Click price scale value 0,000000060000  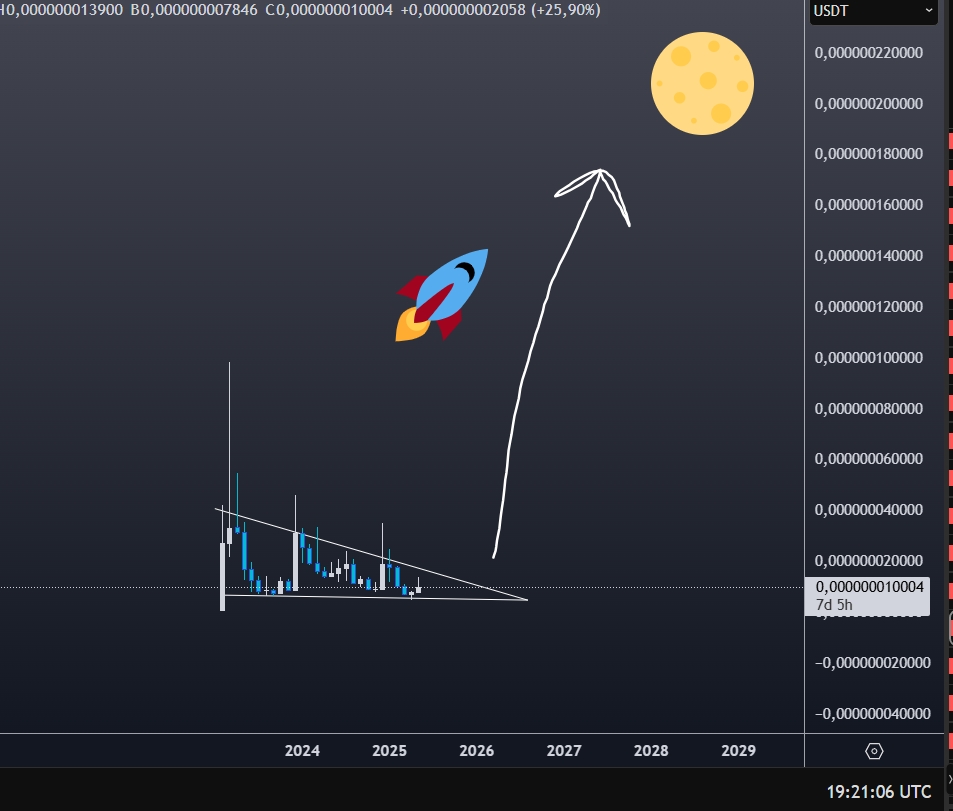tap(869, 459)
